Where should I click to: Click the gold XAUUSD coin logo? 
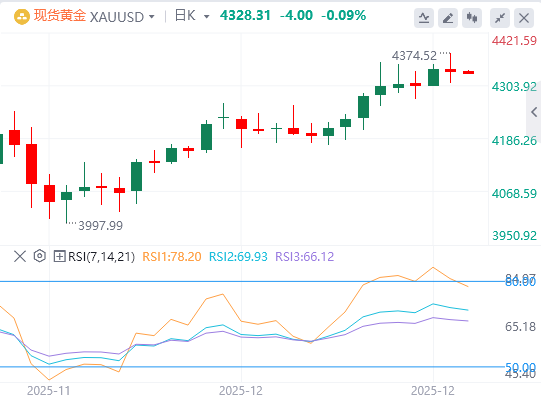click(22, 16)
